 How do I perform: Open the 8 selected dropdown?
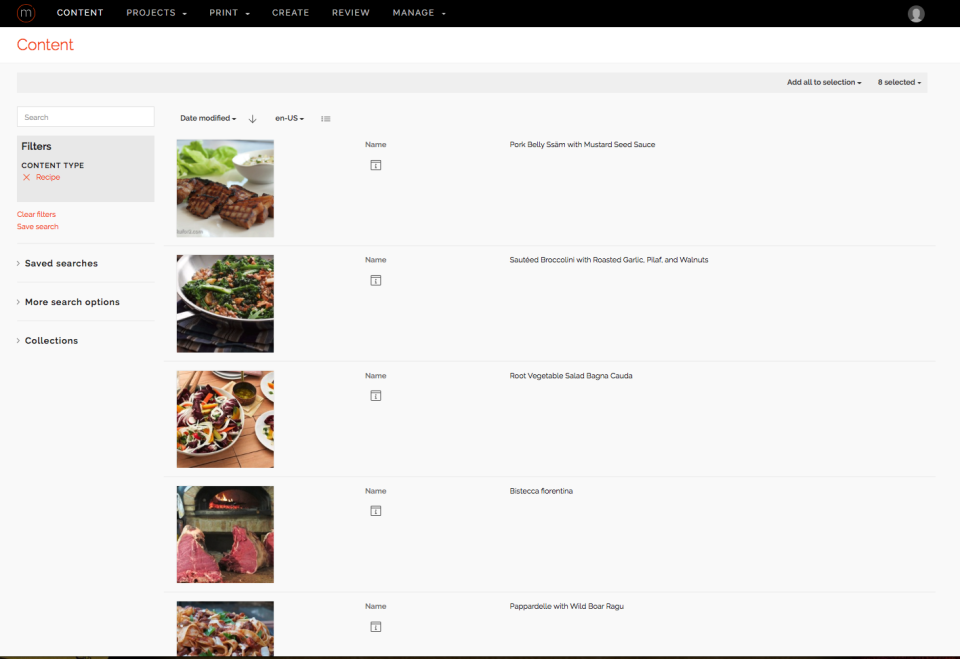[x=899, y=82]
